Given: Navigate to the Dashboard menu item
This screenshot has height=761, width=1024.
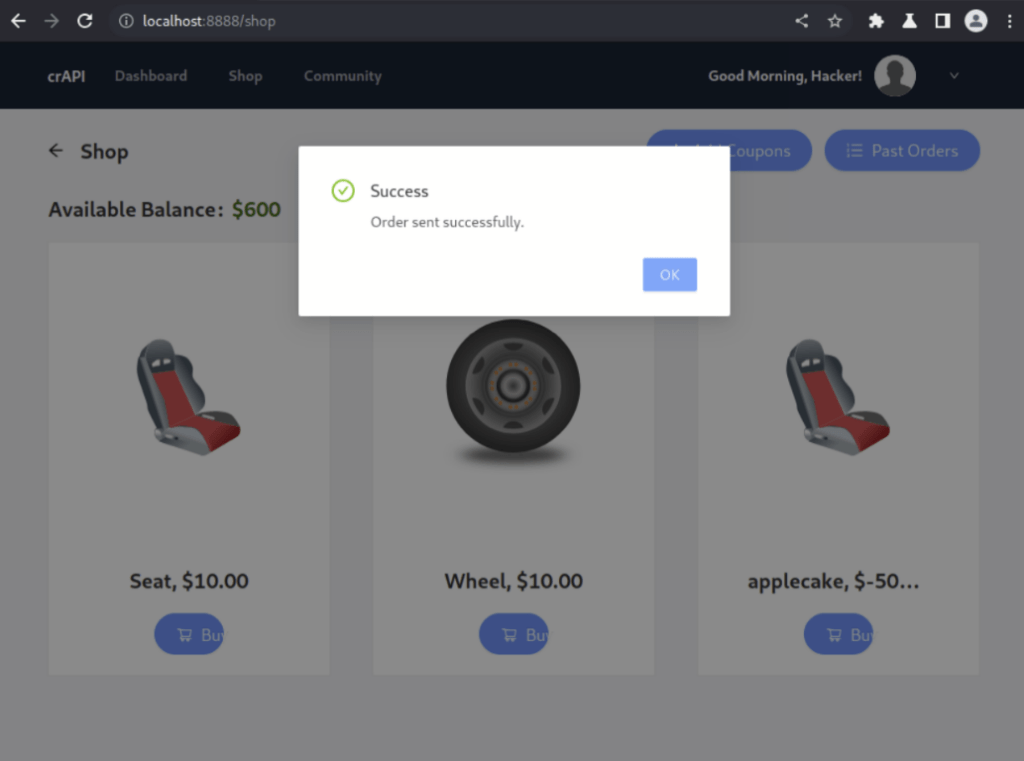Looking at the screenshot, I should [x=151, y=76].
